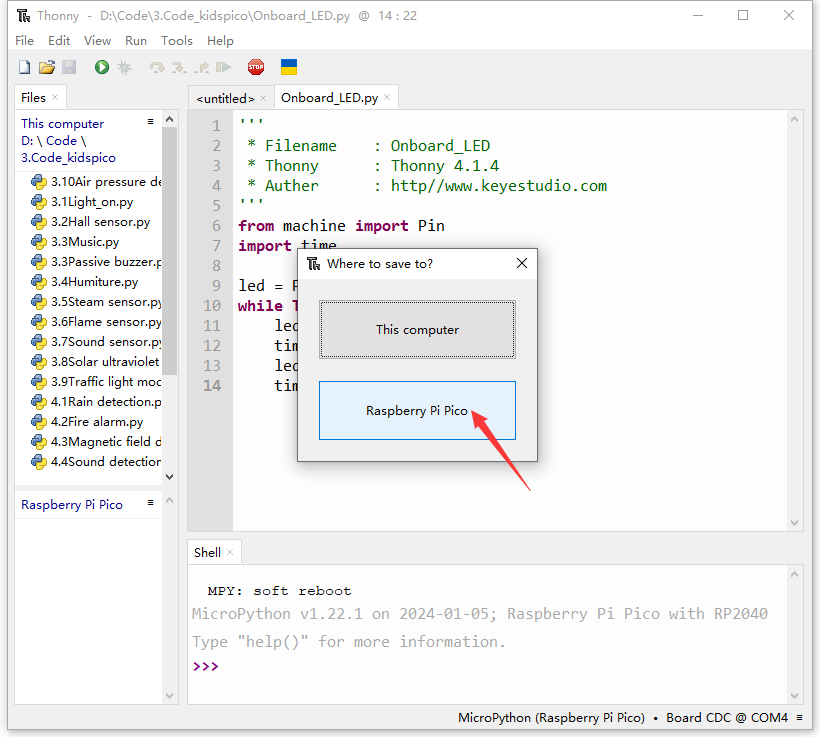
Task: Close the <untitled> tab
Action: point(263,98)
